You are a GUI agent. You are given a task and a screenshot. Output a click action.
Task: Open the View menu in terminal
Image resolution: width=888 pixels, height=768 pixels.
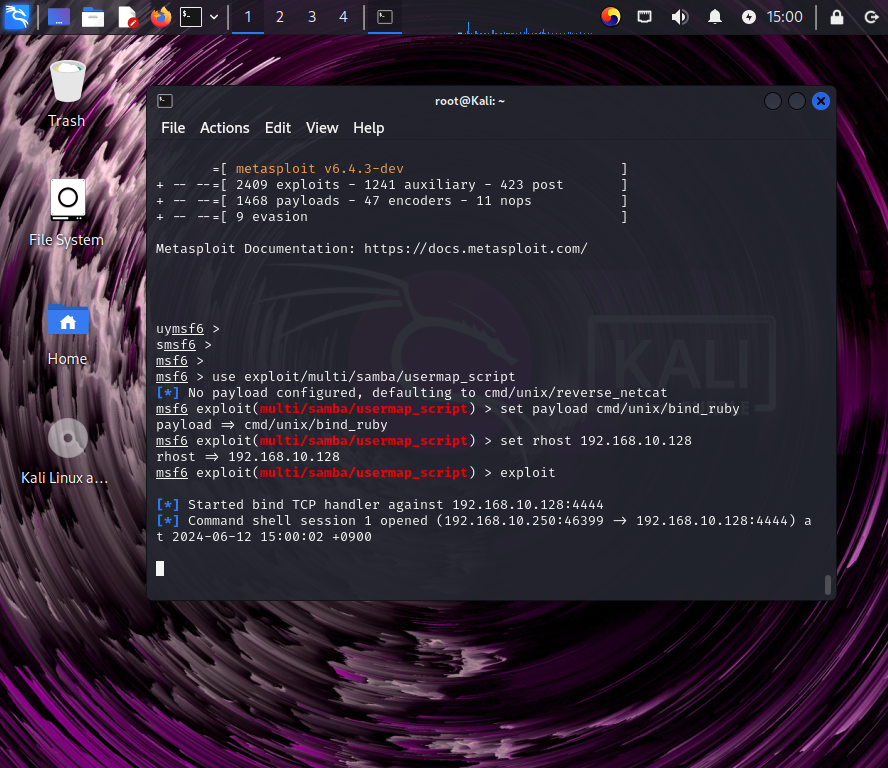pyautogui.click(x=322, y=128)
